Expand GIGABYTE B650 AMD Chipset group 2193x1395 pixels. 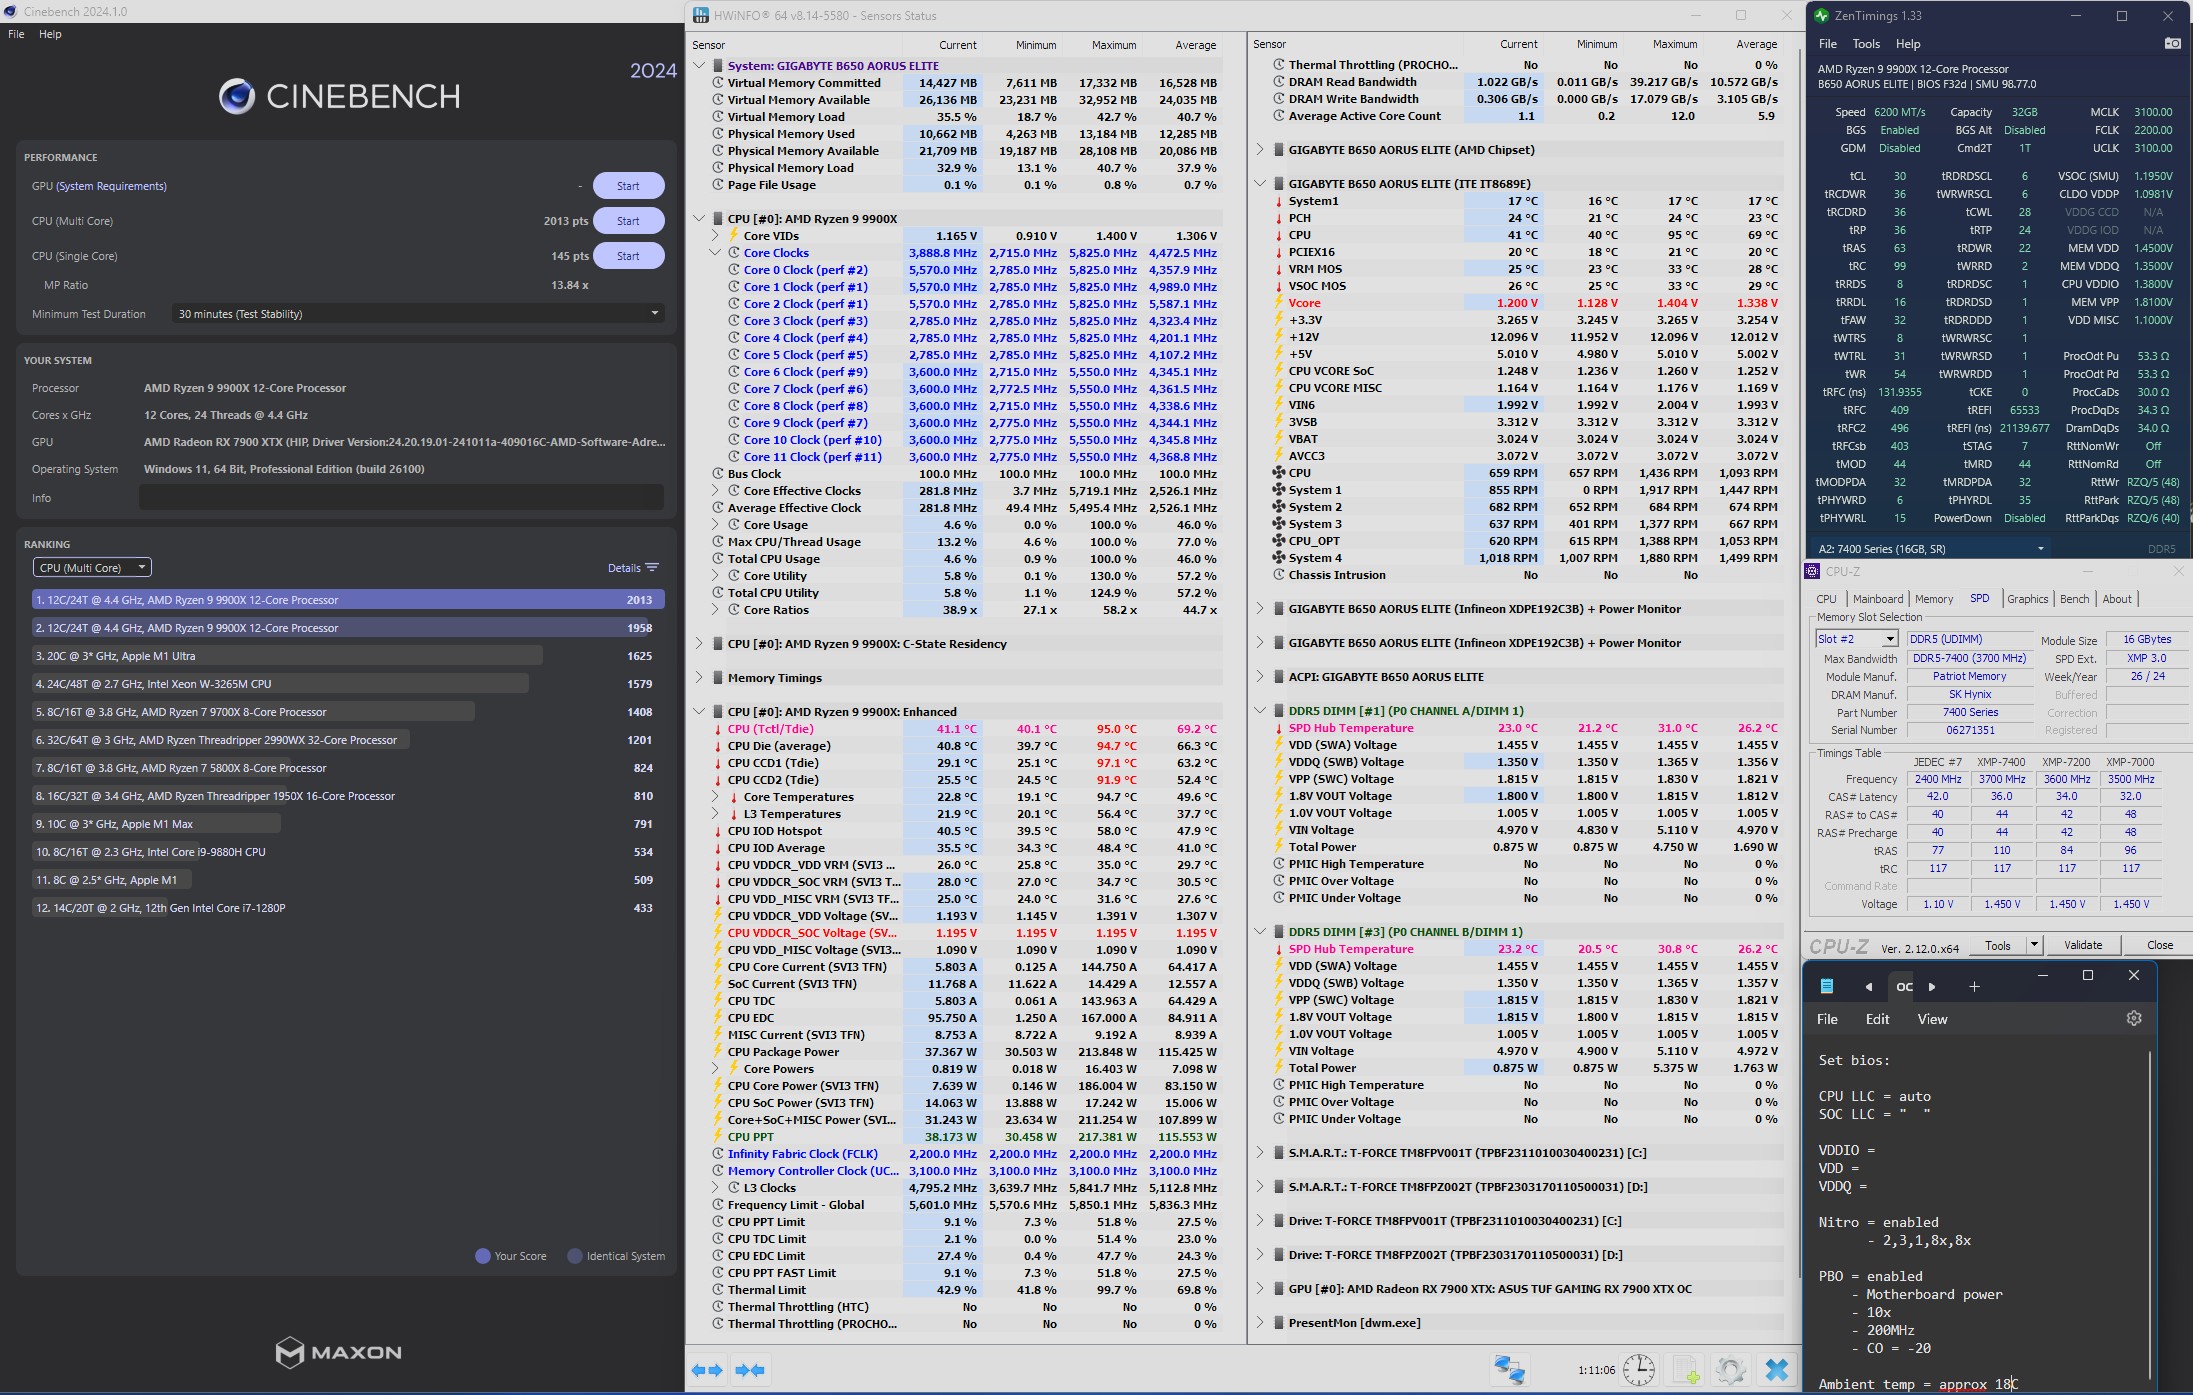click(x=1260, y=150)
